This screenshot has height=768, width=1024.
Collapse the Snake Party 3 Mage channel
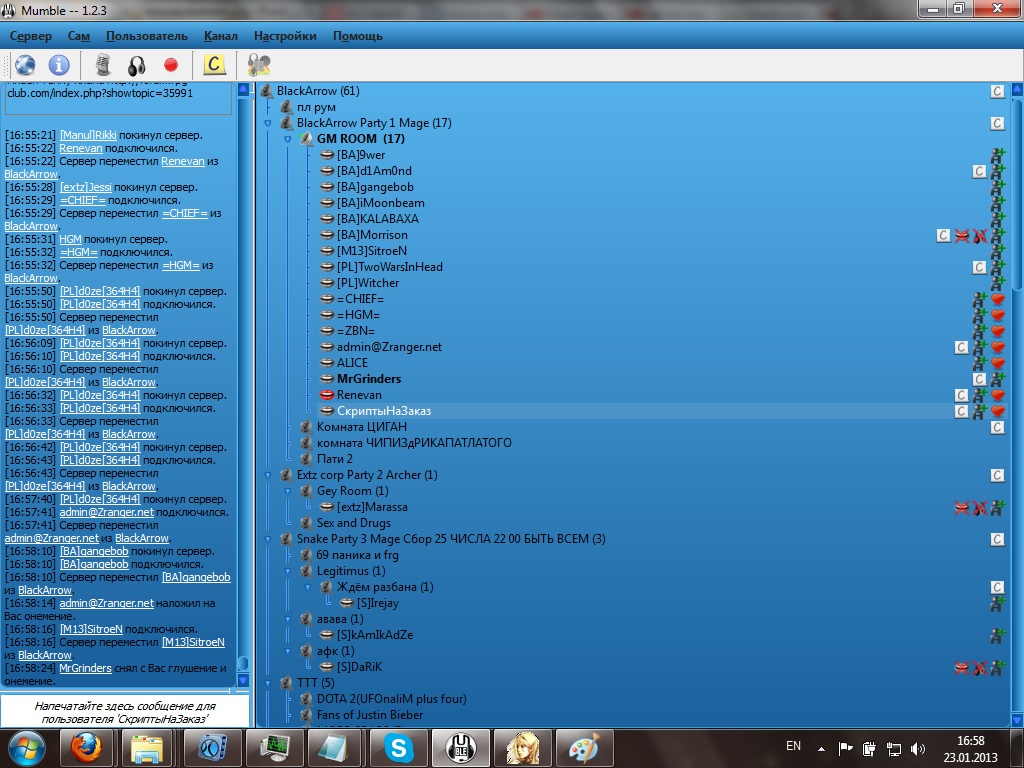268,539
